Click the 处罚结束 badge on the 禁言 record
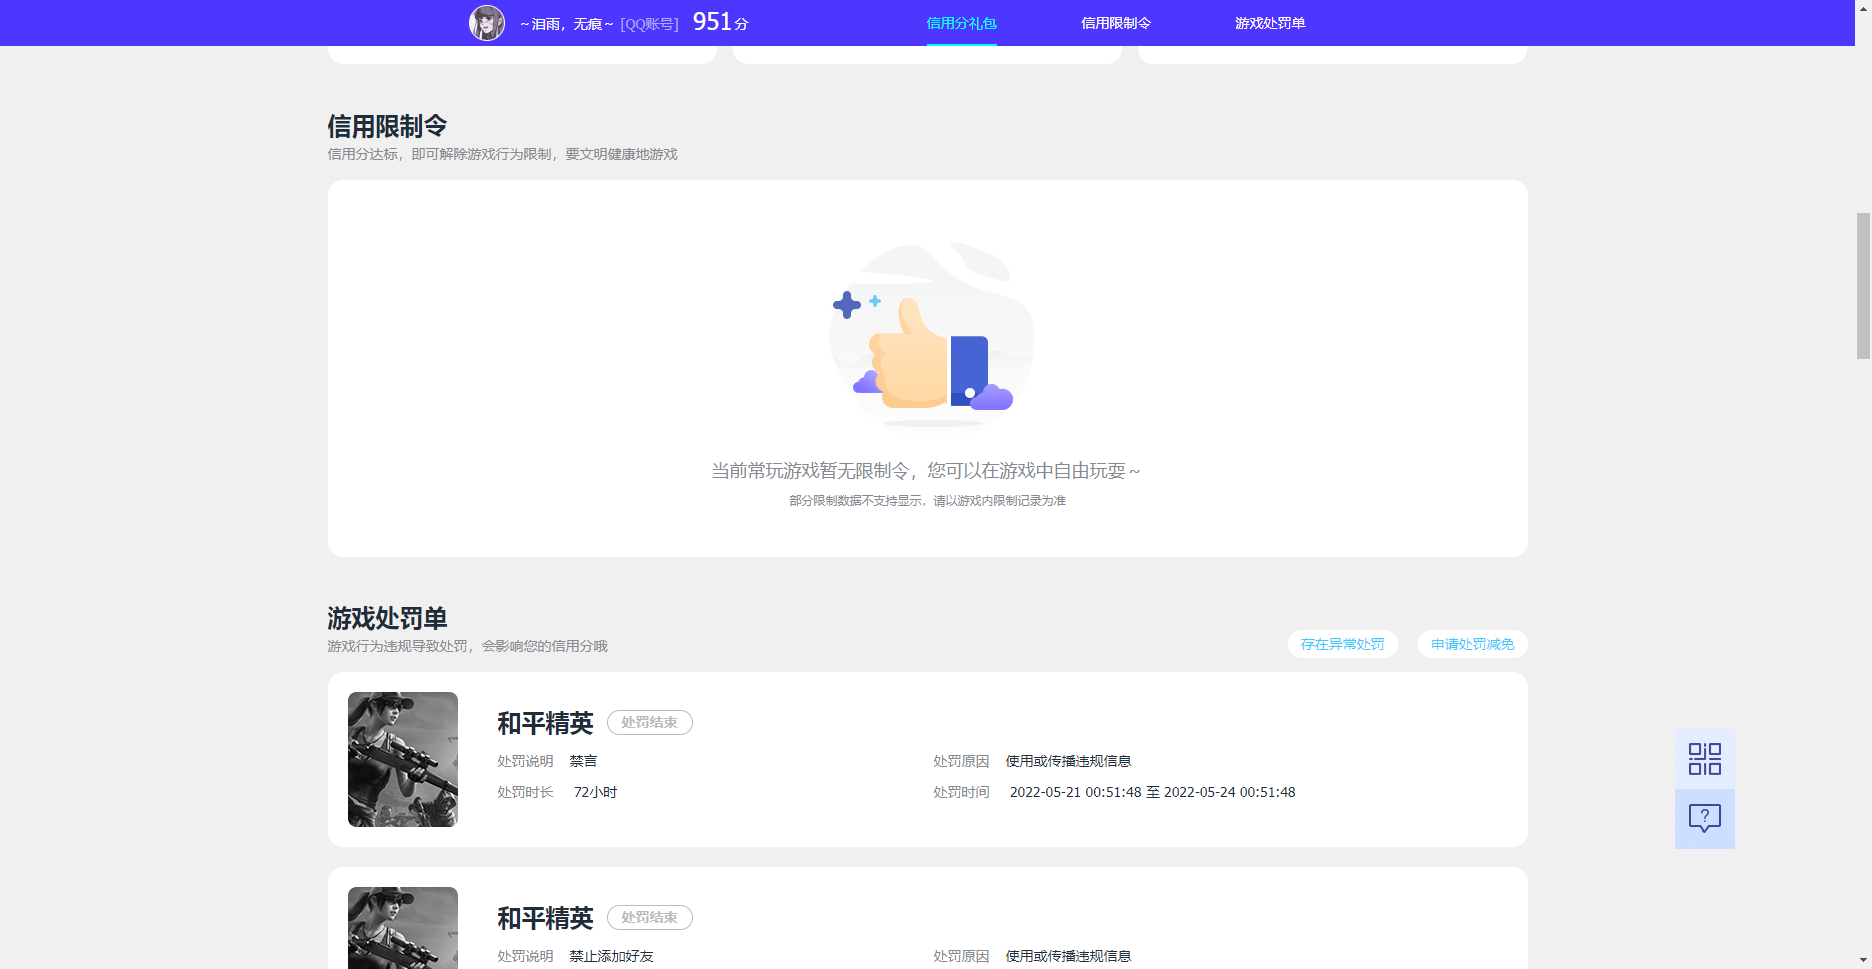Screen dimensions: 1872x969 [x=650, y=722]
